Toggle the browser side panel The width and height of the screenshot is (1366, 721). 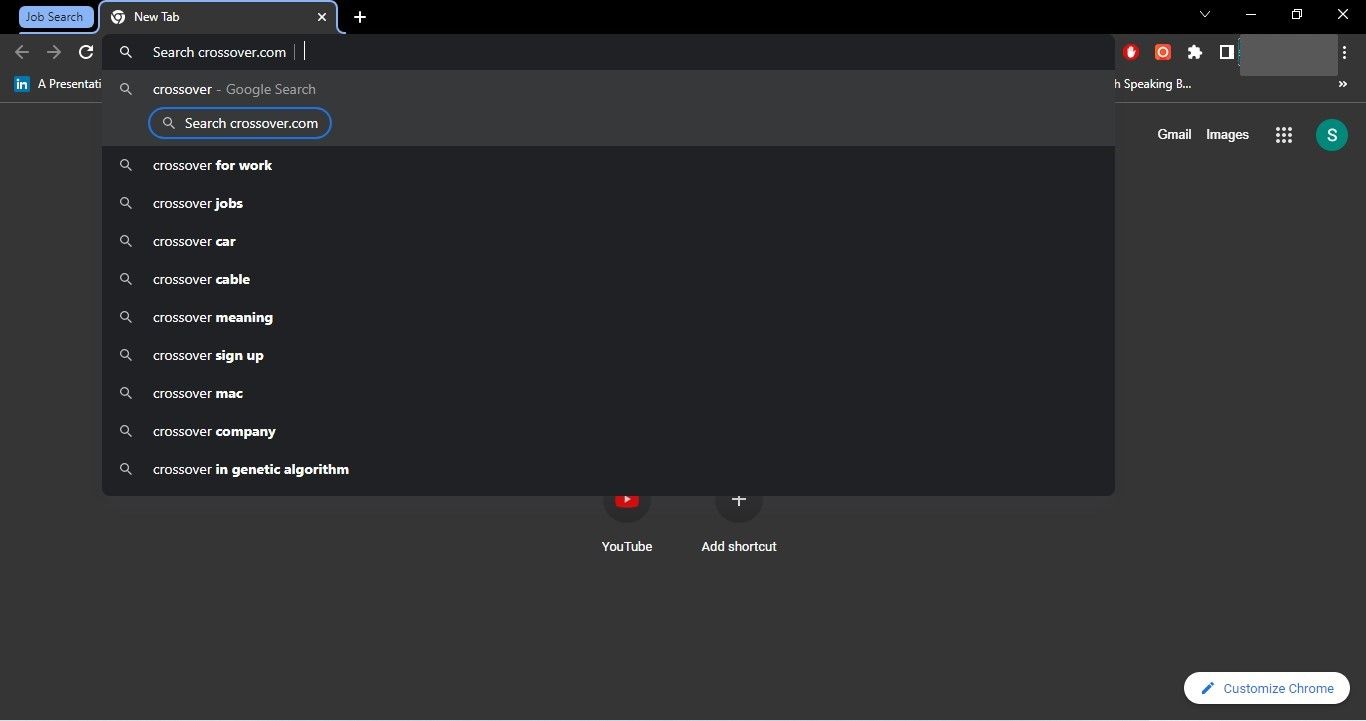(1226, 52)
